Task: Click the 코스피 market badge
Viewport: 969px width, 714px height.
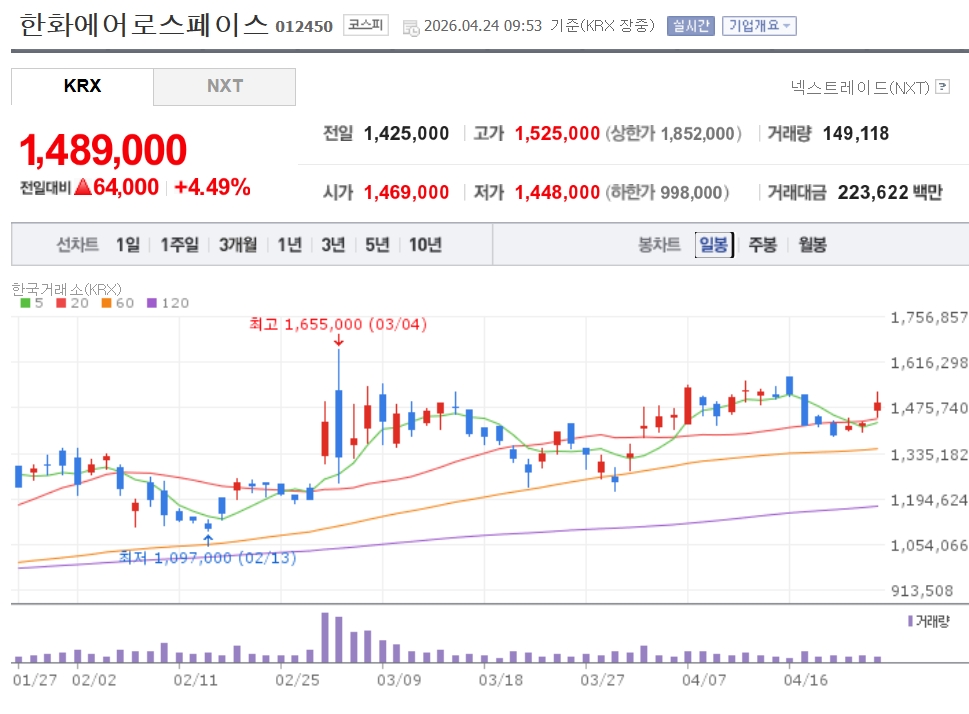Action: tap(366, 25)
